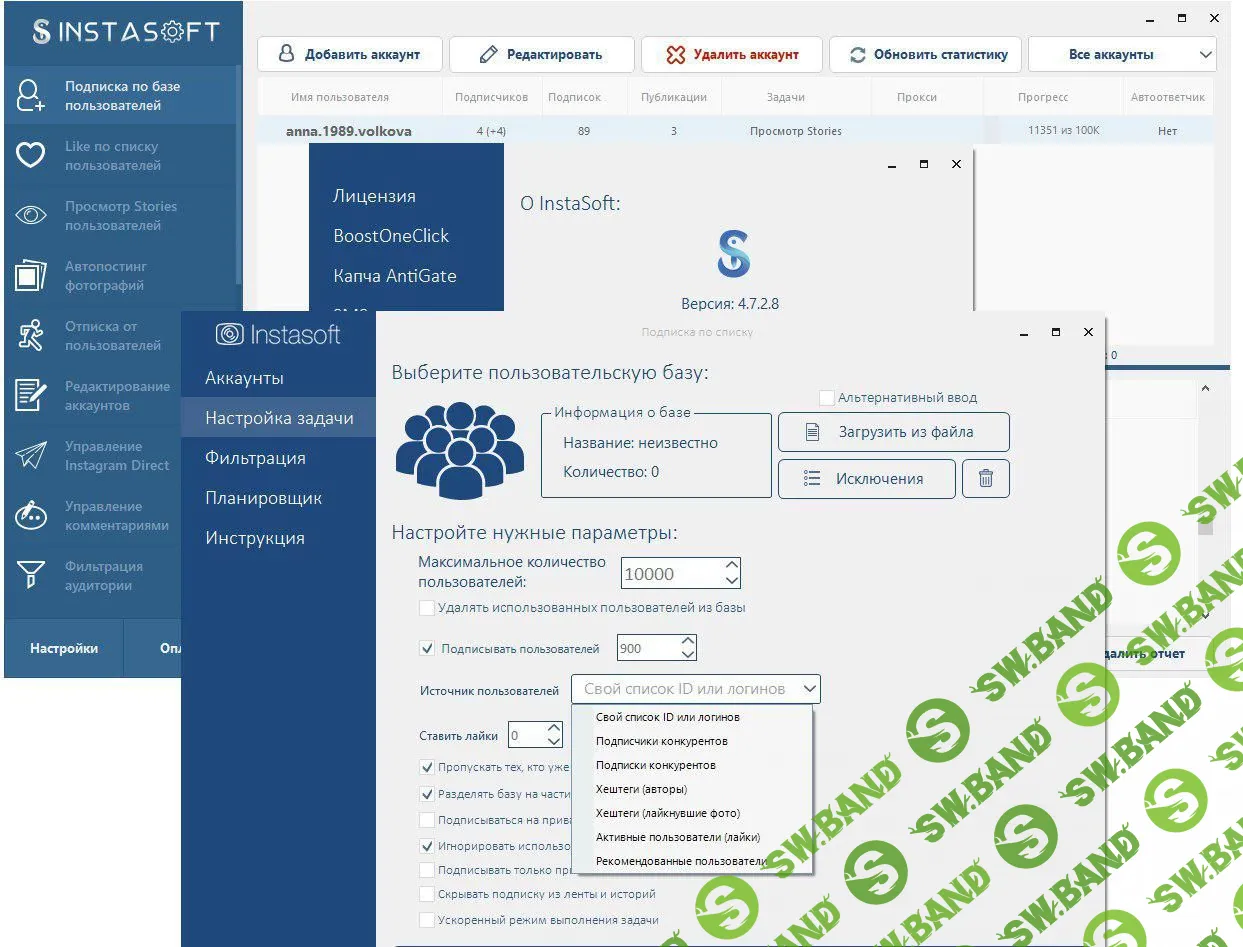Open Фильтрация аудитории funnel icon
This screenshot has height=947, width=1243.
click(31, 575)
